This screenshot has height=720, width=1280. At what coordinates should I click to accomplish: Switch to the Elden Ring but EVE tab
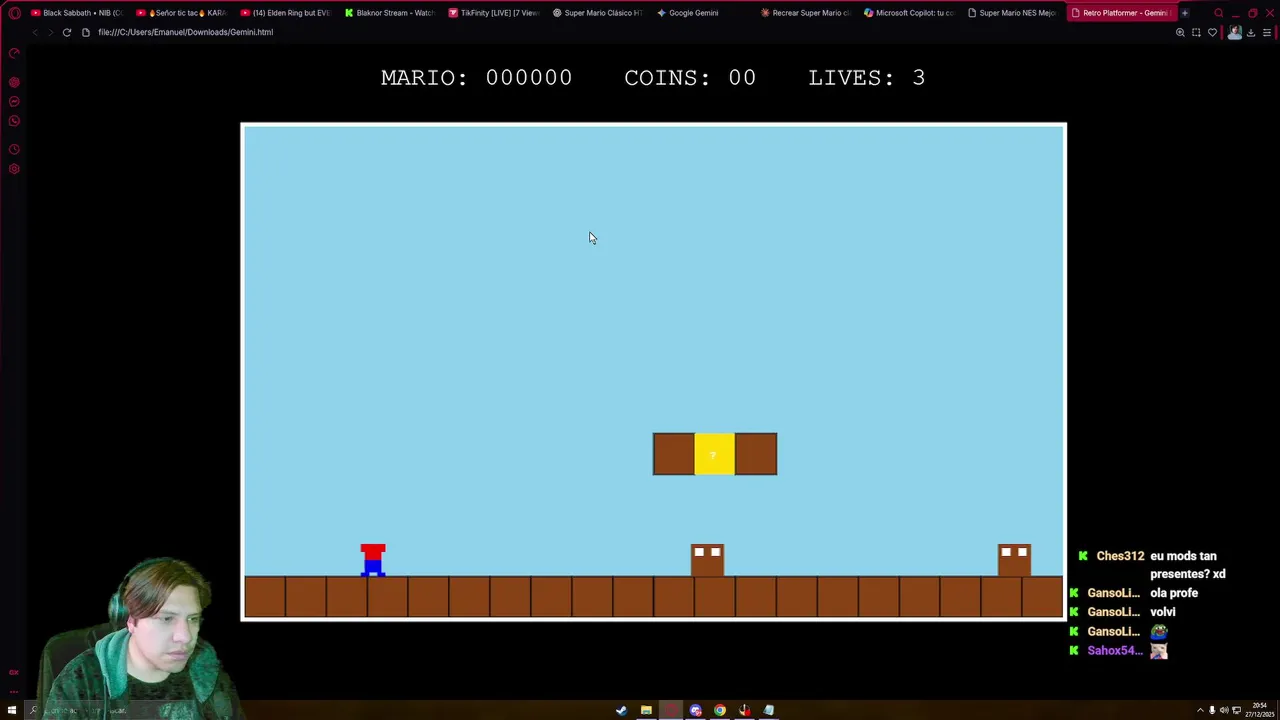coord(285,13)
